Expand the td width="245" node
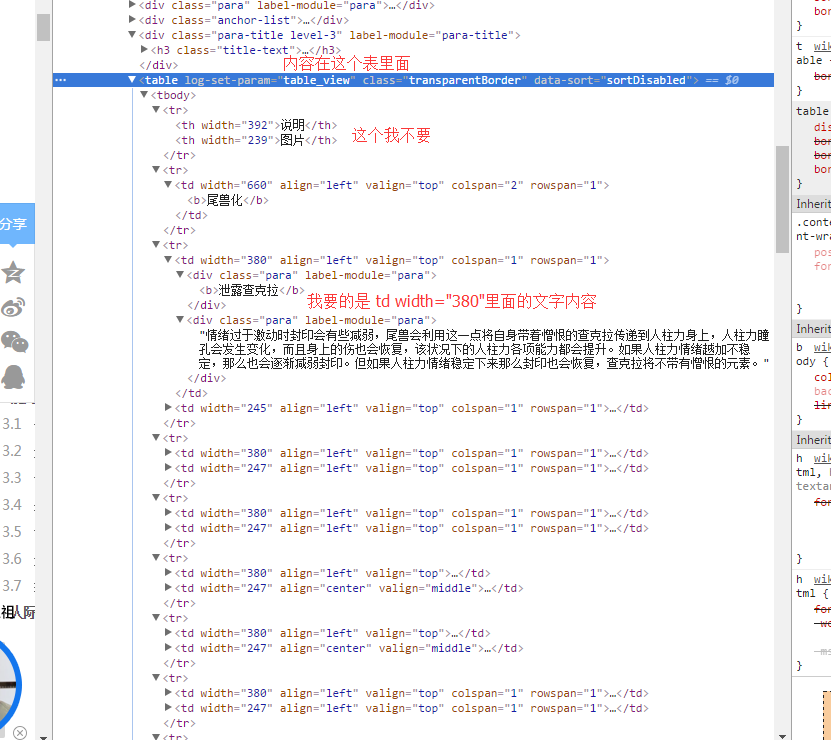 [x=168, y=408]
